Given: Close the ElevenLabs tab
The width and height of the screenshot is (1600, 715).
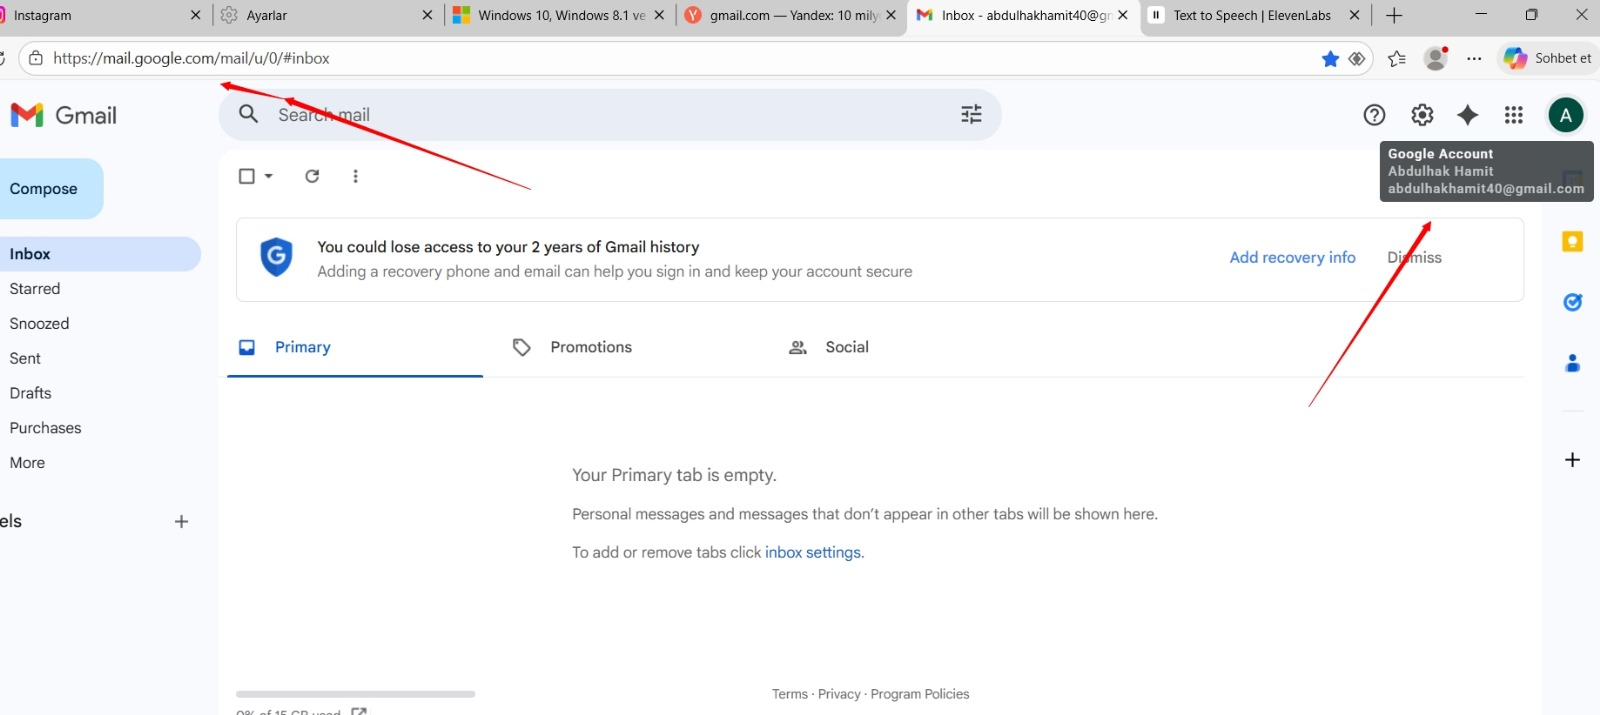Looking at the screenshot, I should tap(1354, 15).
